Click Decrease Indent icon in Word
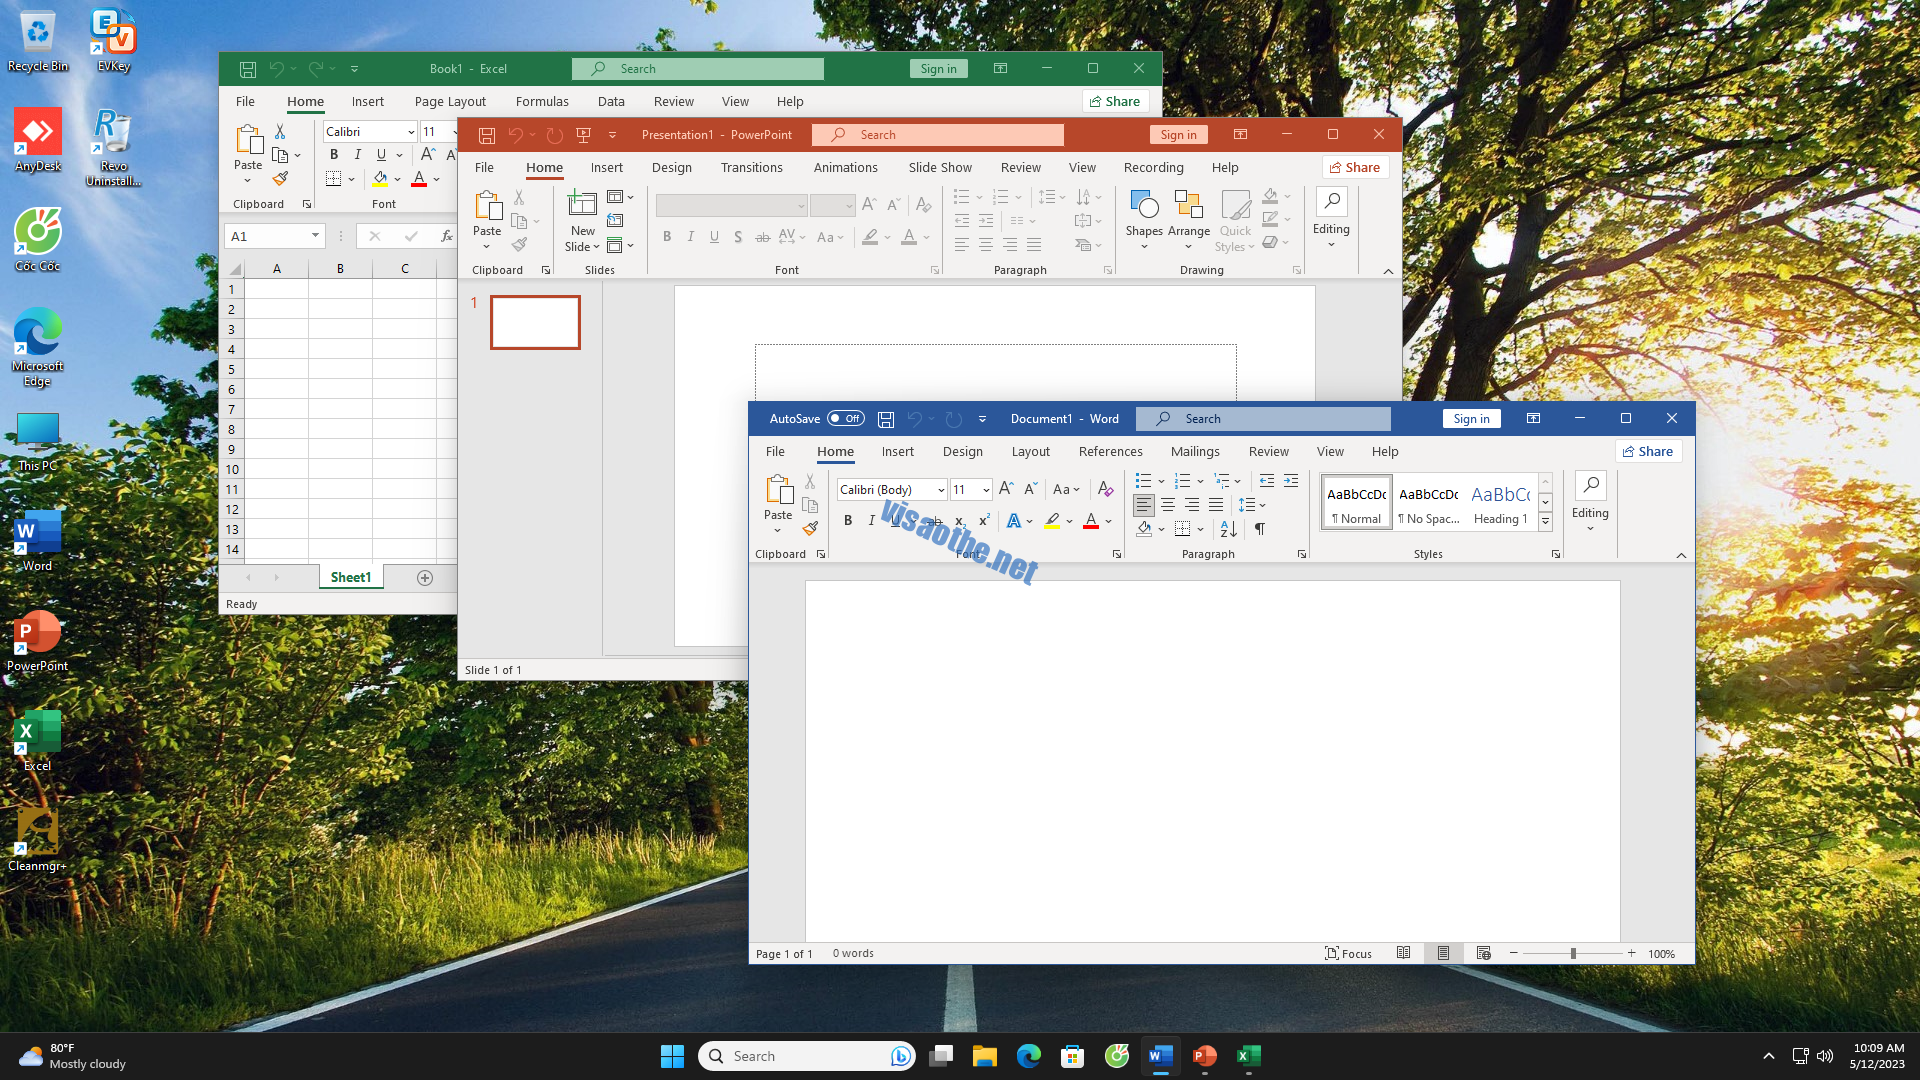Viewport: 1920px width, 1080px height. (1267, 481)
